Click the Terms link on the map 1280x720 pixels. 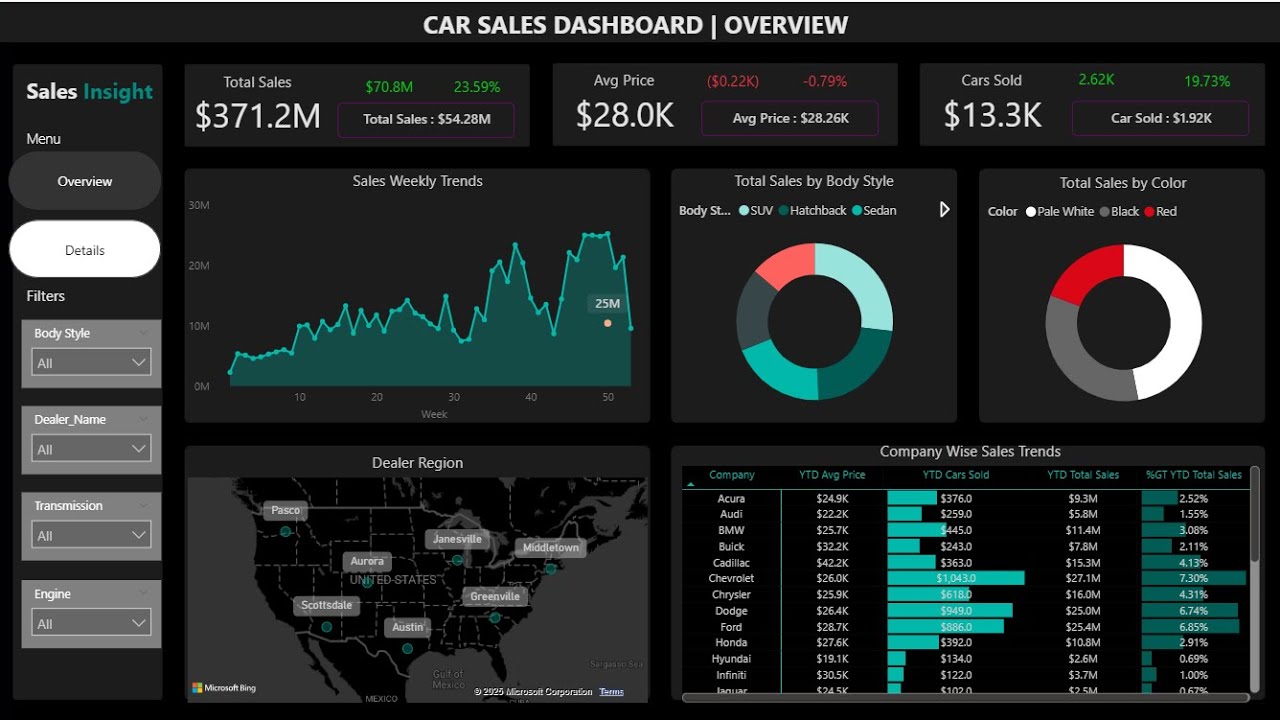click(611, 692)
